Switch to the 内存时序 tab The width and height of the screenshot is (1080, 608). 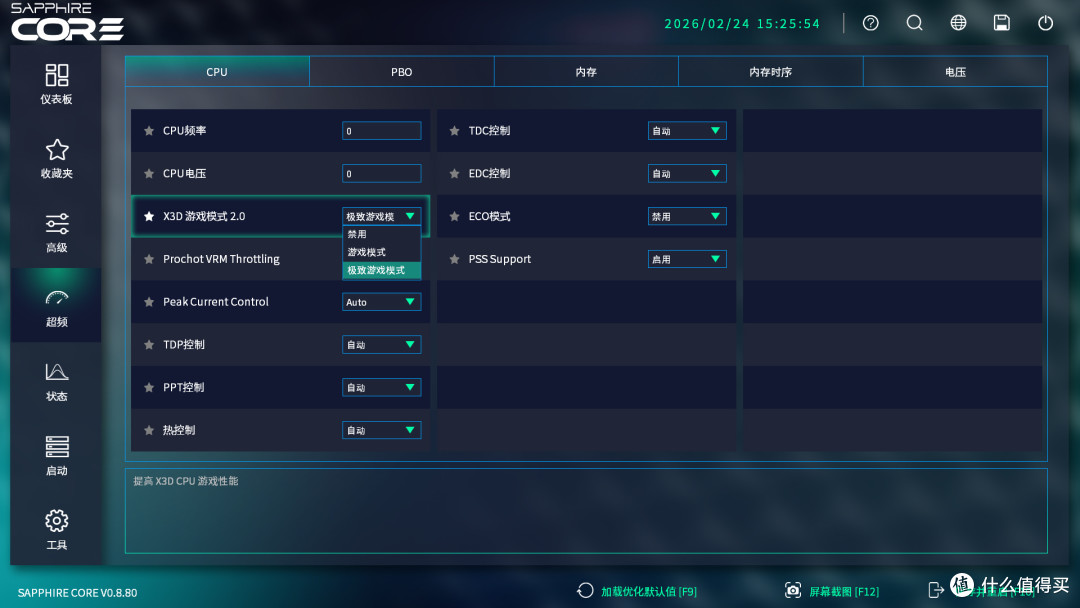pyautogui.click(x=771, y=72)
